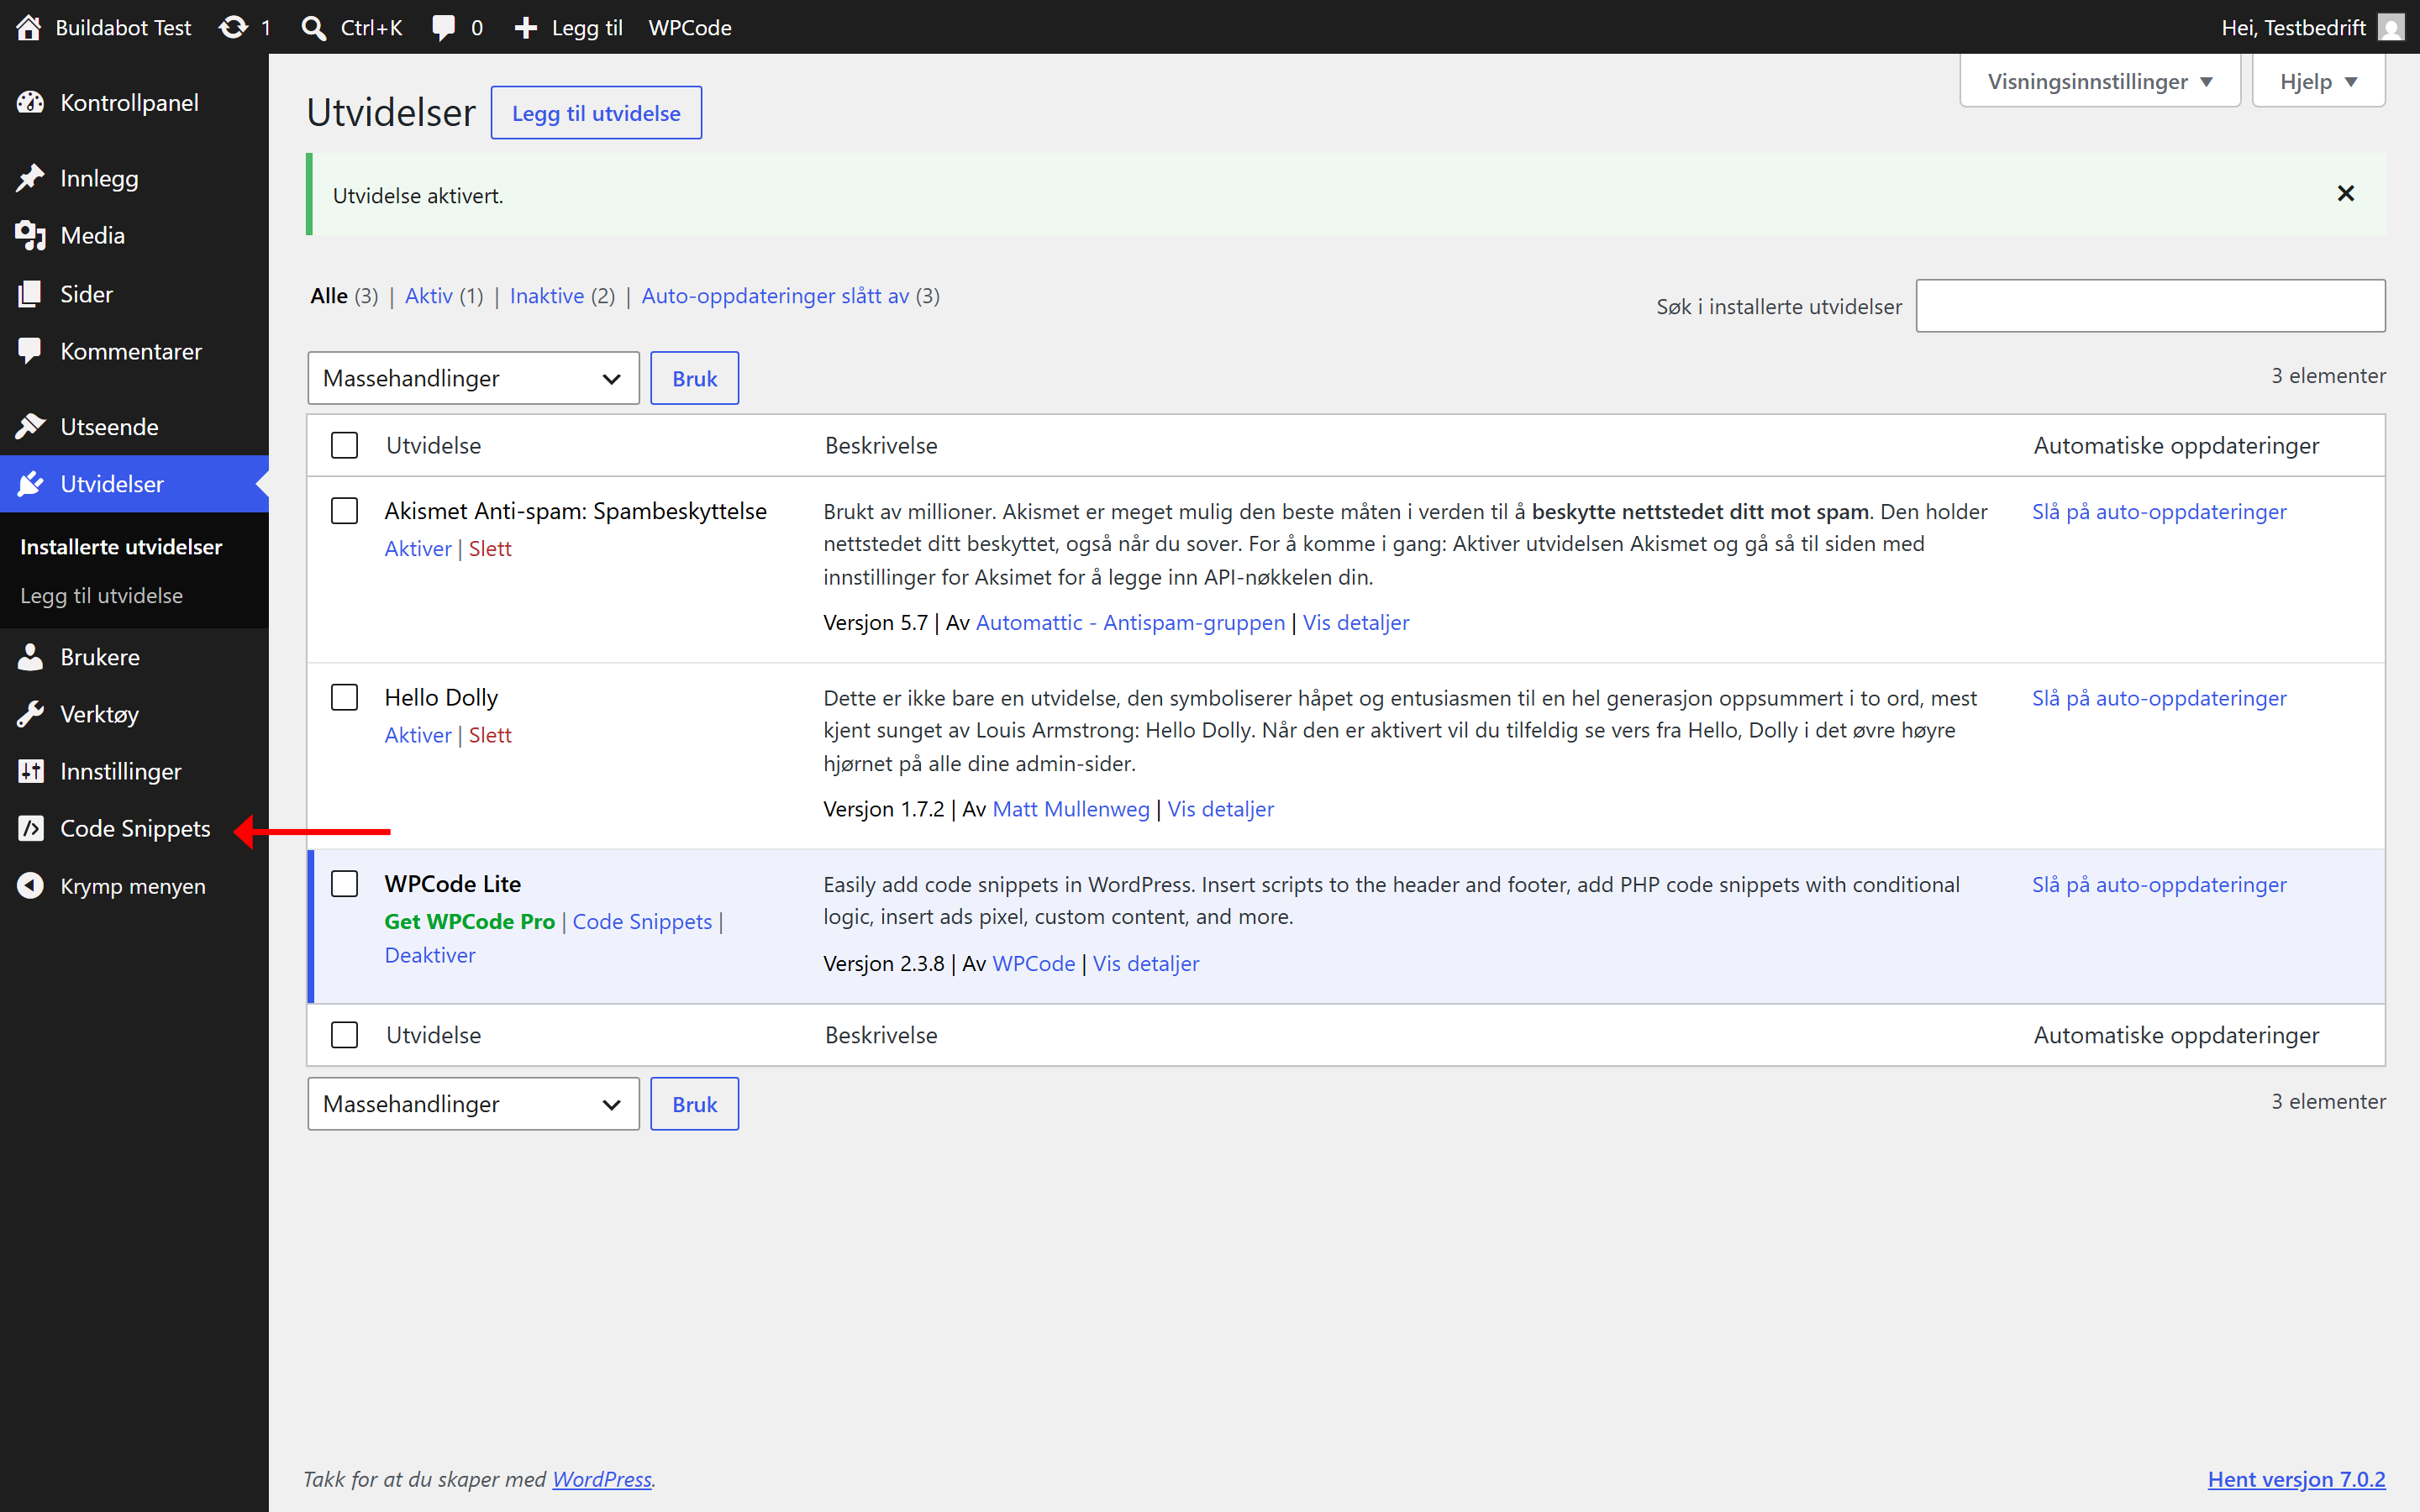The width and height of the screenshot is (2420, 1512).
Task: Click the search magnifier icon Ctrl+K
Action: (314, 27)
